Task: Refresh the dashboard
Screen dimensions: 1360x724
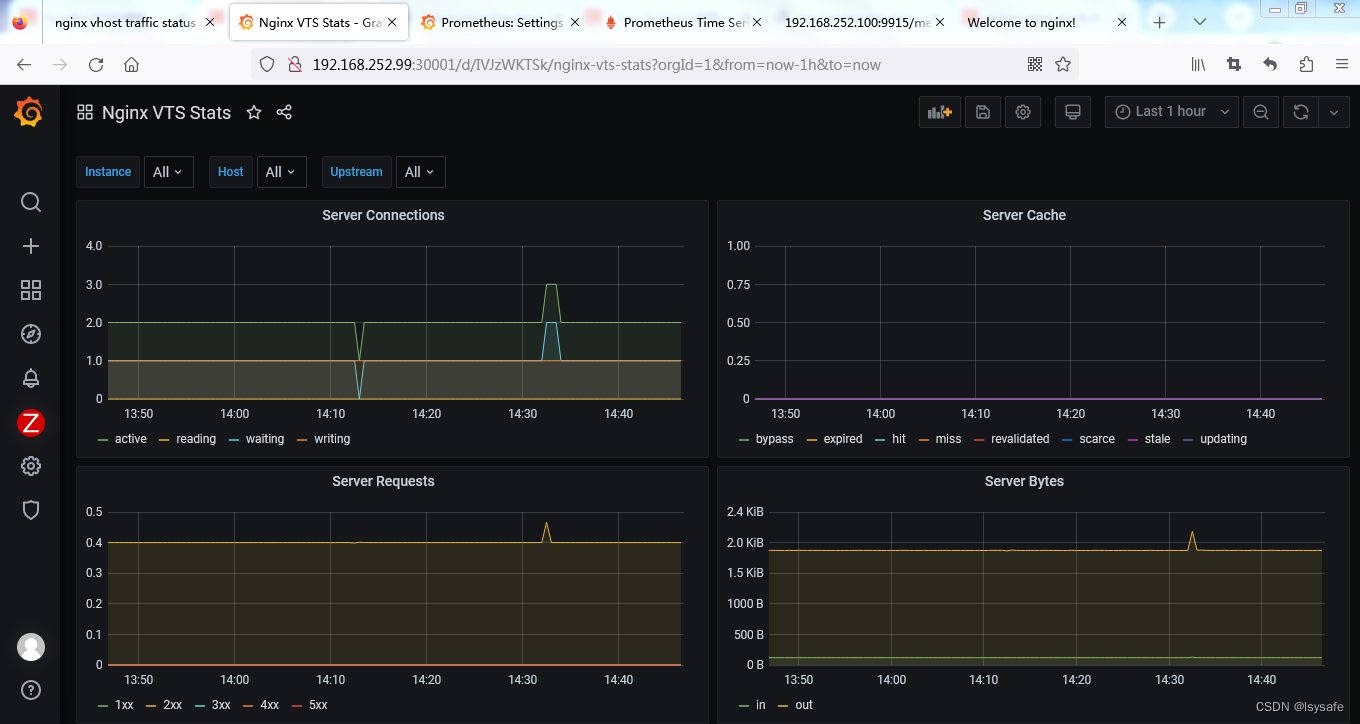Action: pyautogui.click(x=1301, y=112)
